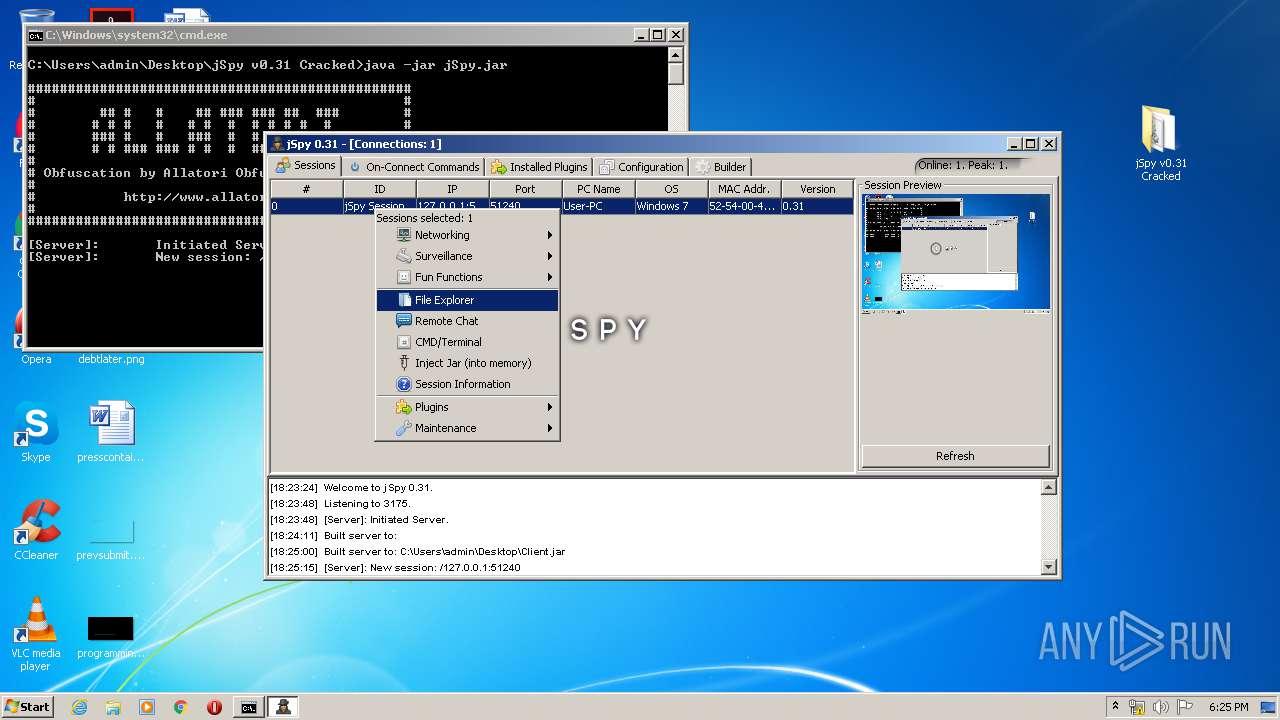This screenshot has width=1280, height=720.
Task: Show hidden tray icons arrow
Action: 1115,707
